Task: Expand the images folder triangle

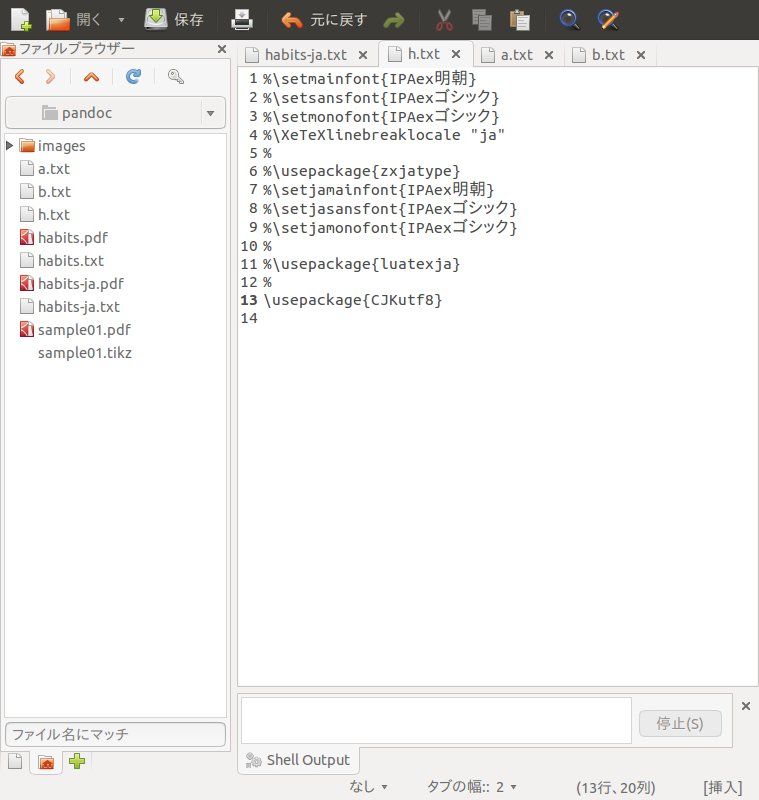Action: click(9, 145)
